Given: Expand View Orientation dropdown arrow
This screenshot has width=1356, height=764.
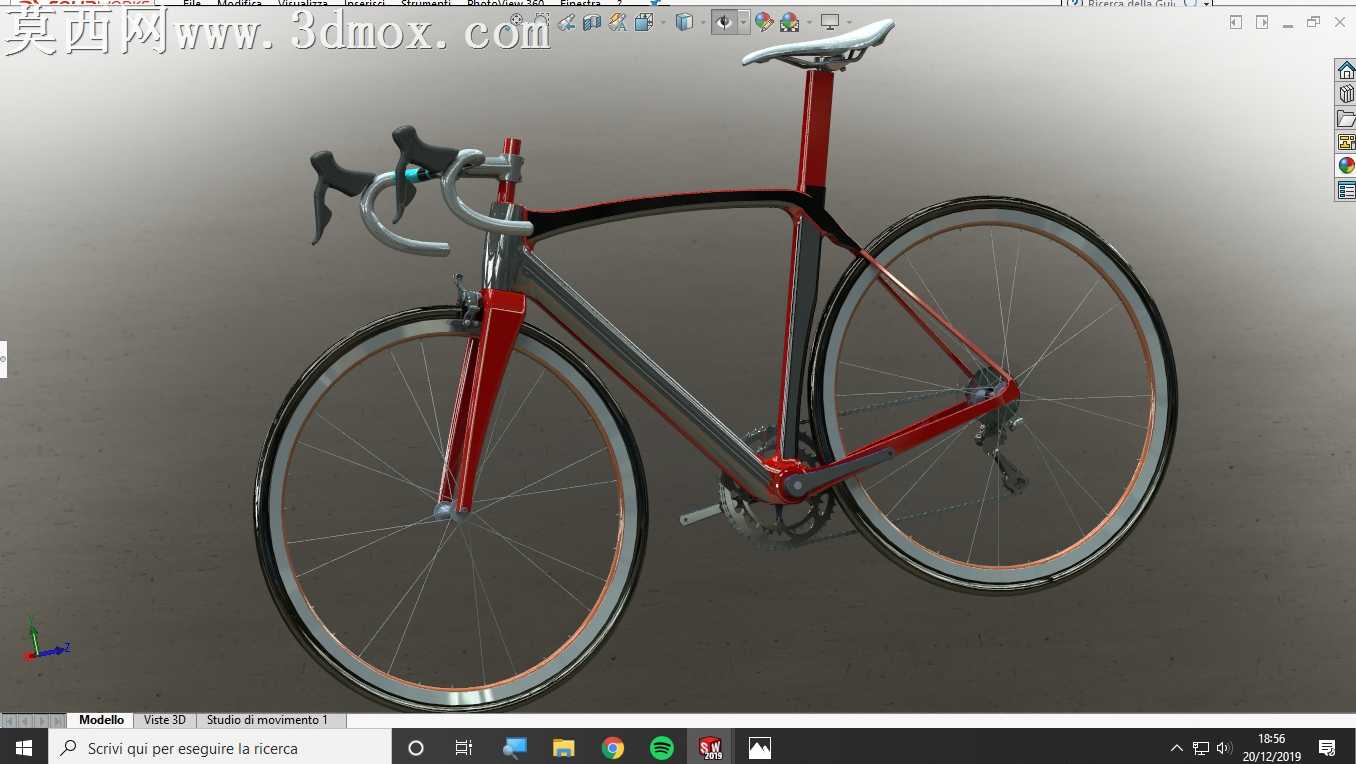Looking at the screenshot, I should pyautogui.click(x=663, y=22).
